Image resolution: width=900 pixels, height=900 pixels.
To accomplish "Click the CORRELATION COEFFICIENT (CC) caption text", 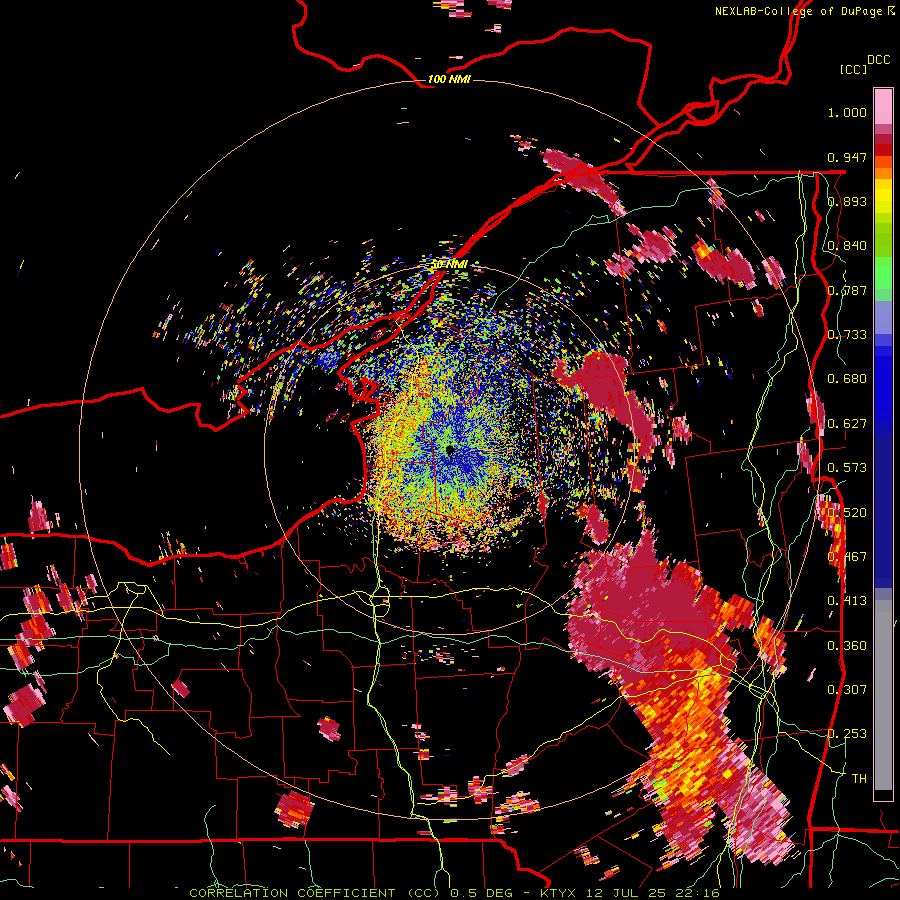I will (x=314, y=893).
